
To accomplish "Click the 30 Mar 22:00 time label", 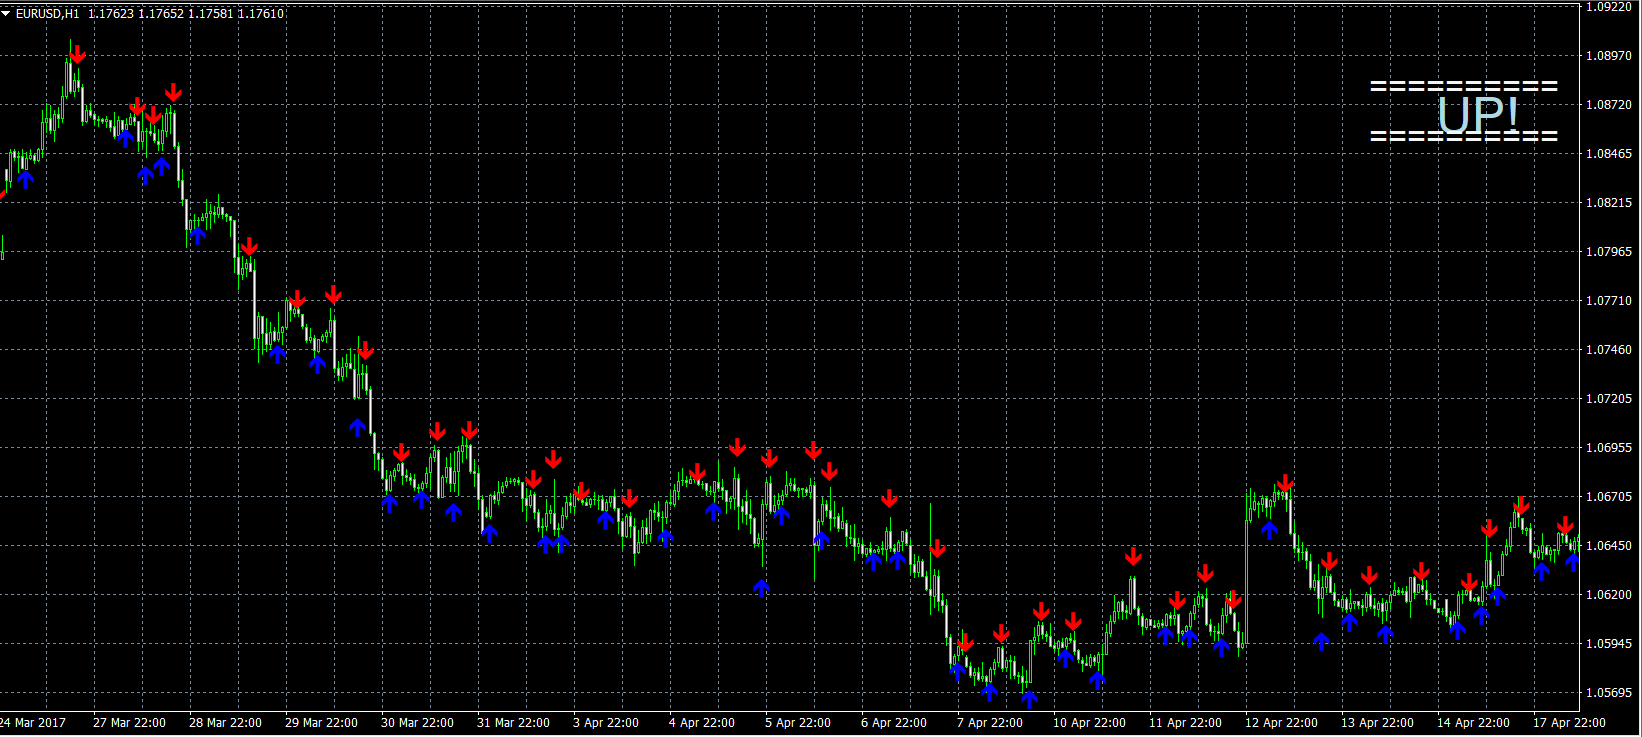I will coord(417,723).
